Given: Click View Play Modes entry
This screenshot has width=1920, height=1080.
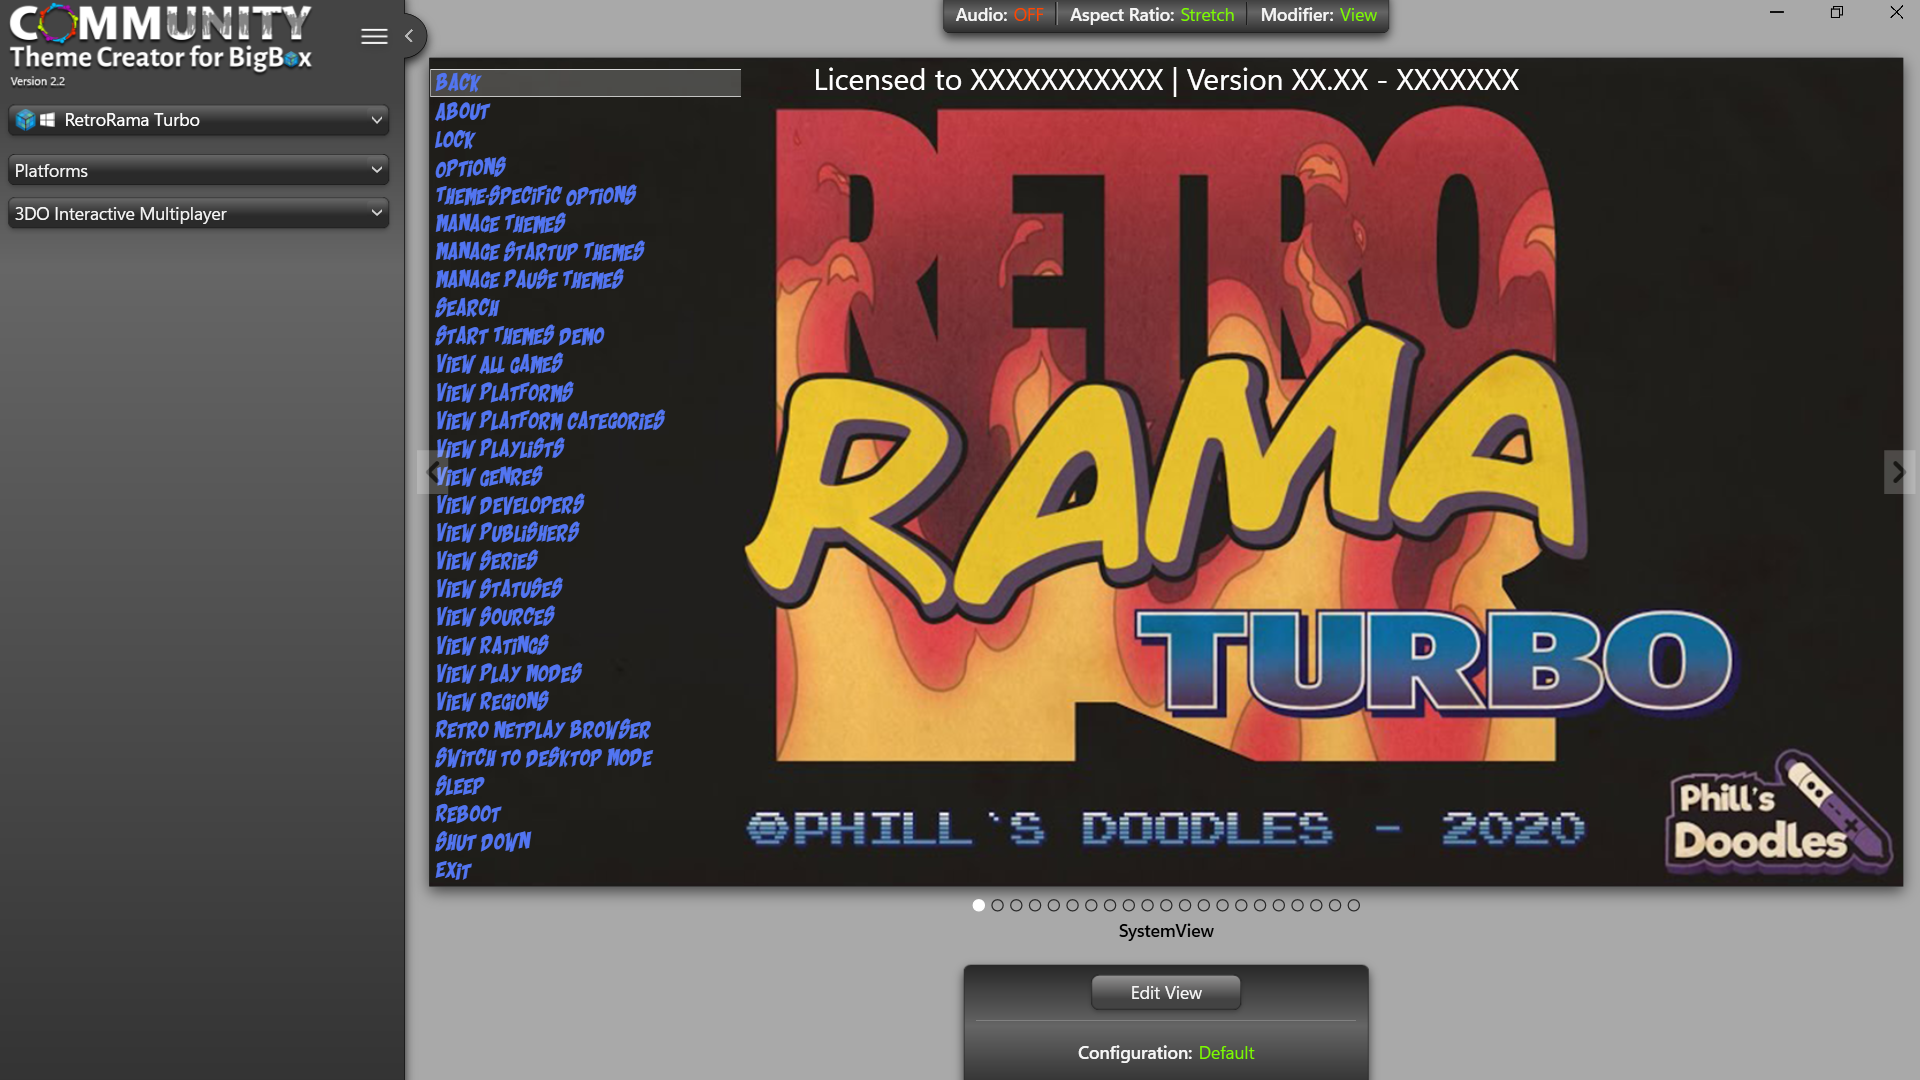Looking at the screenshot, I should 509,673.
